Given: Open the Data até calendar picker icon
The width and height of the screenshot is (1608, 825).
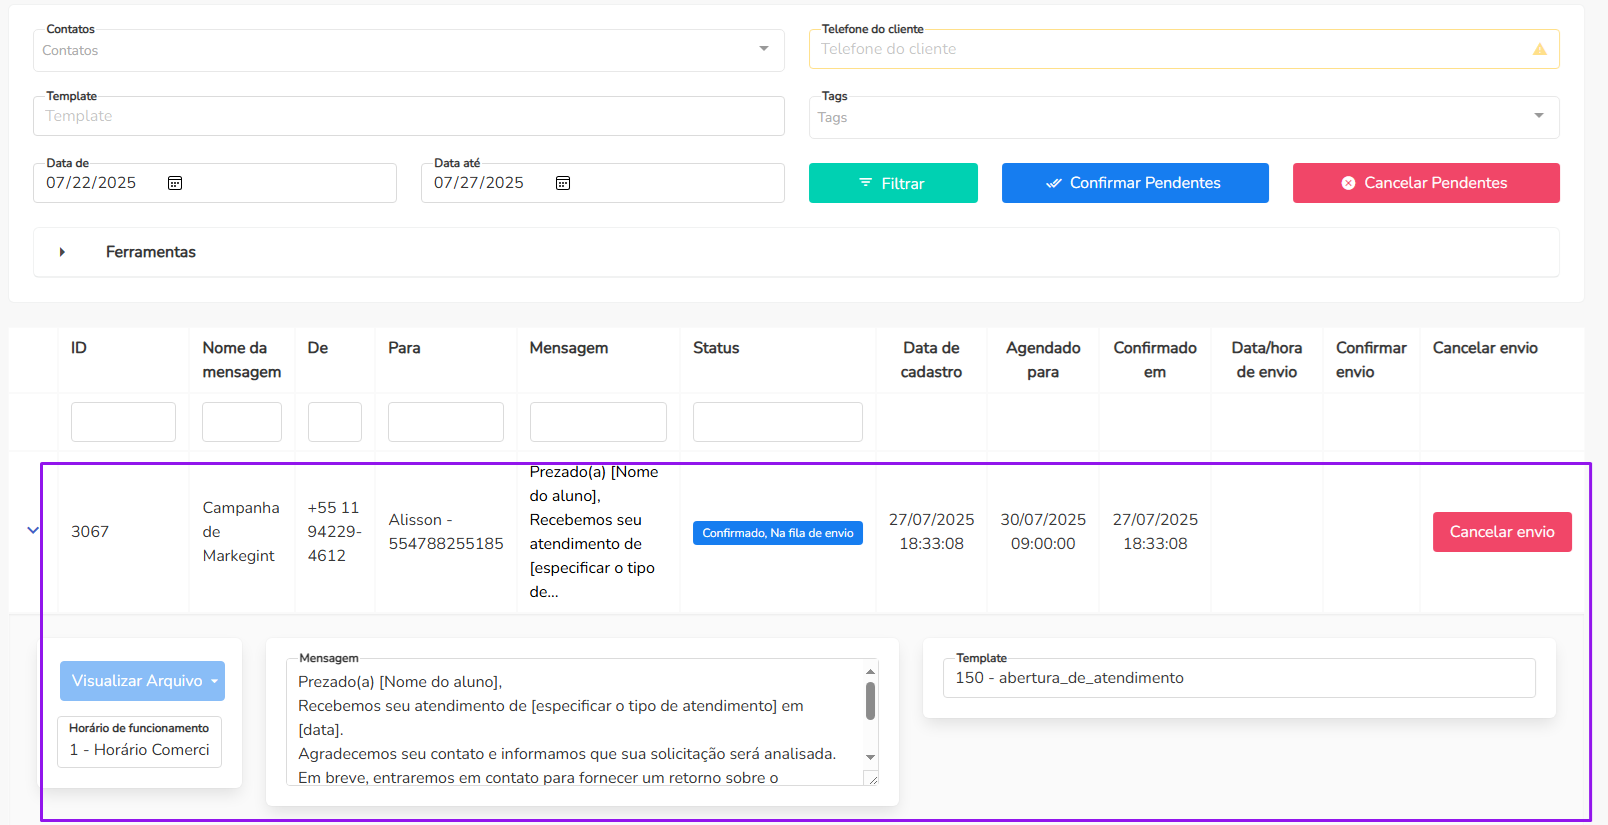Looking at the screenshot, I should pos(563,183).
